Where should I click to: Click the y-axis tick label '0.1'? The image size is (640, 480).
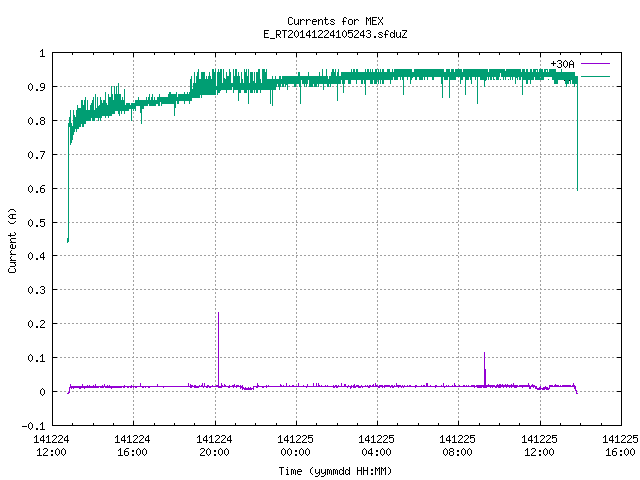(x=36, y=358)
